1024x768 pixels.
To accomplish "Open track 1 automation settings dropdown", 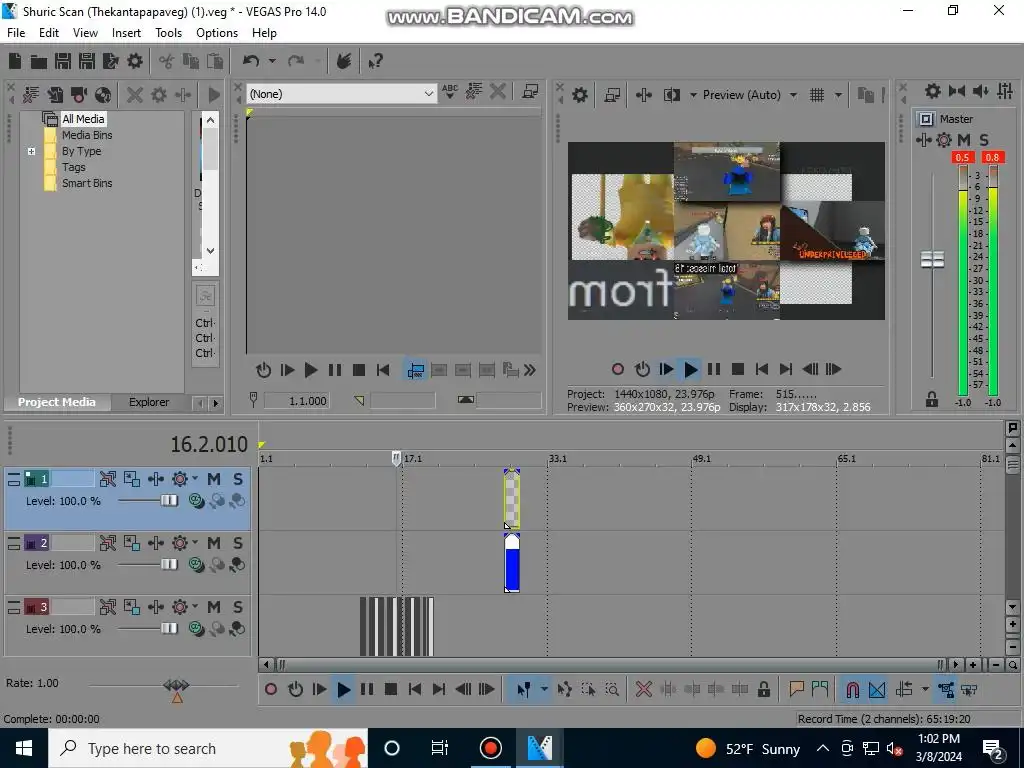I will pos(195,479).
